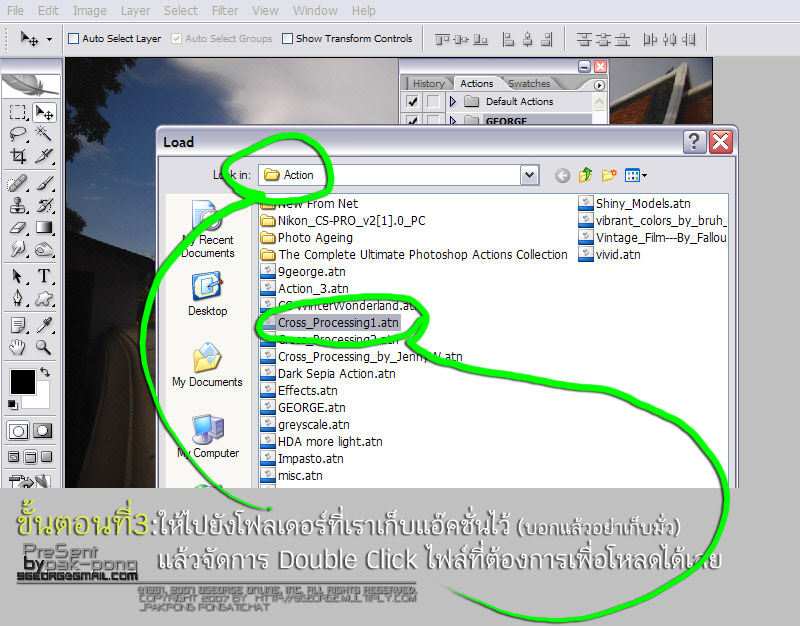Screen dimensions: 800x626
Task: Click Up One Level icon in Load dialog
Action: point(585,176)
